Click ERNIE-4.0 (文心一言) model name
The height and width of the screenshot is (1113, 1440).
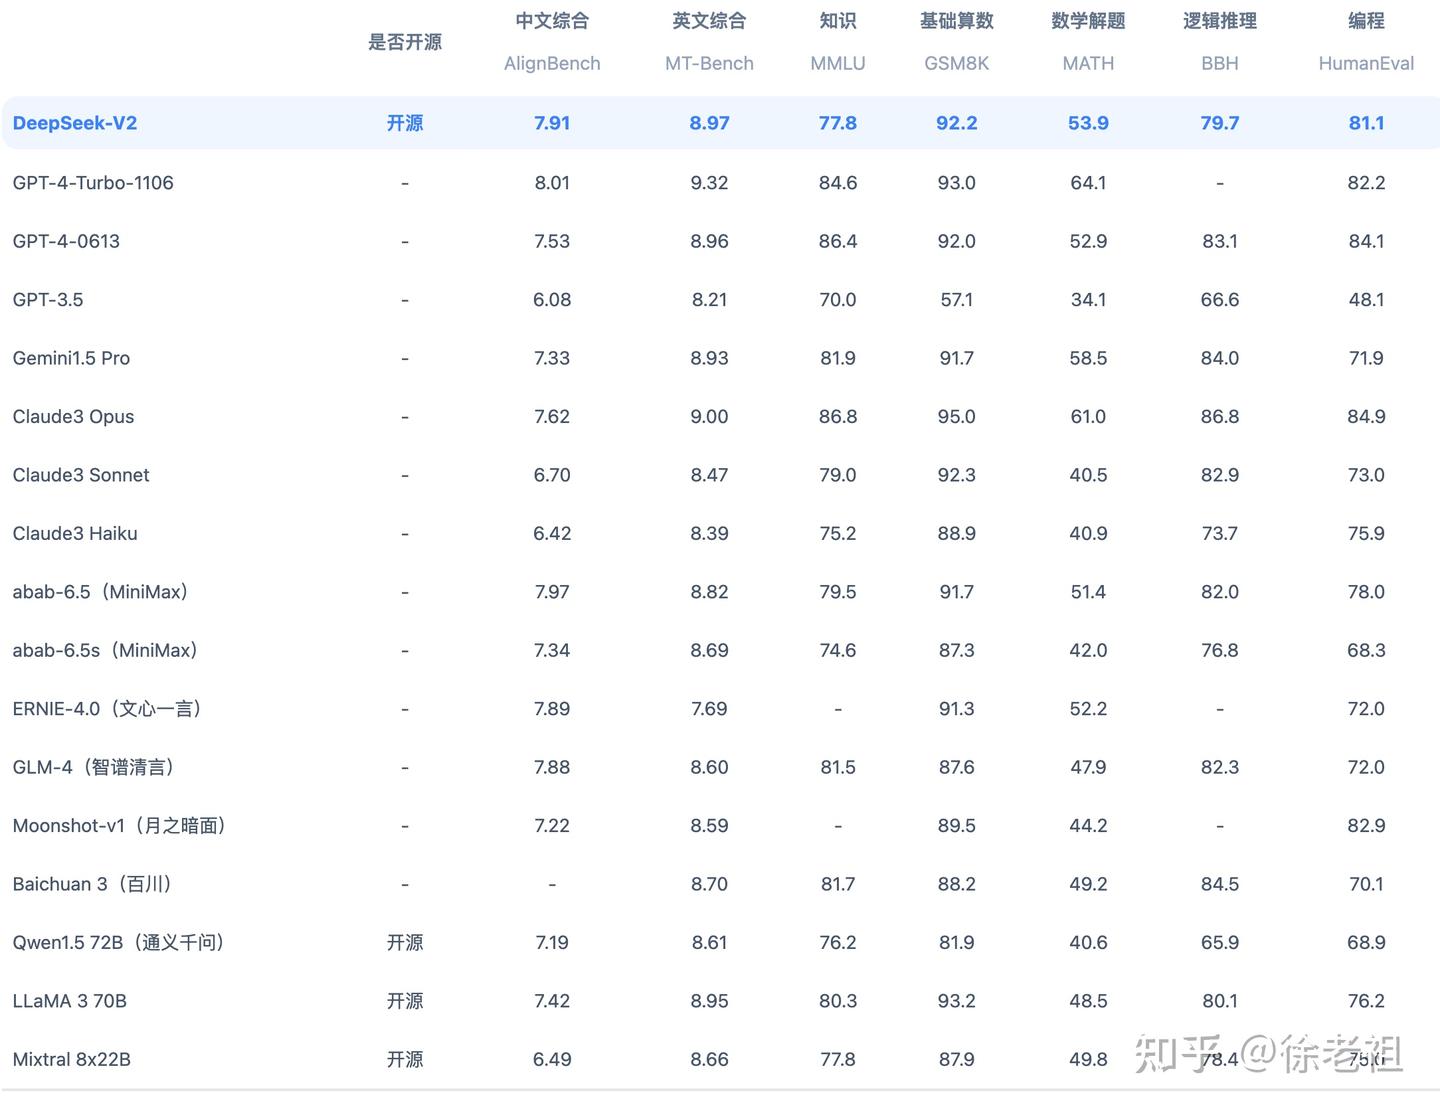pyautogui.click(x=108, y=709)
